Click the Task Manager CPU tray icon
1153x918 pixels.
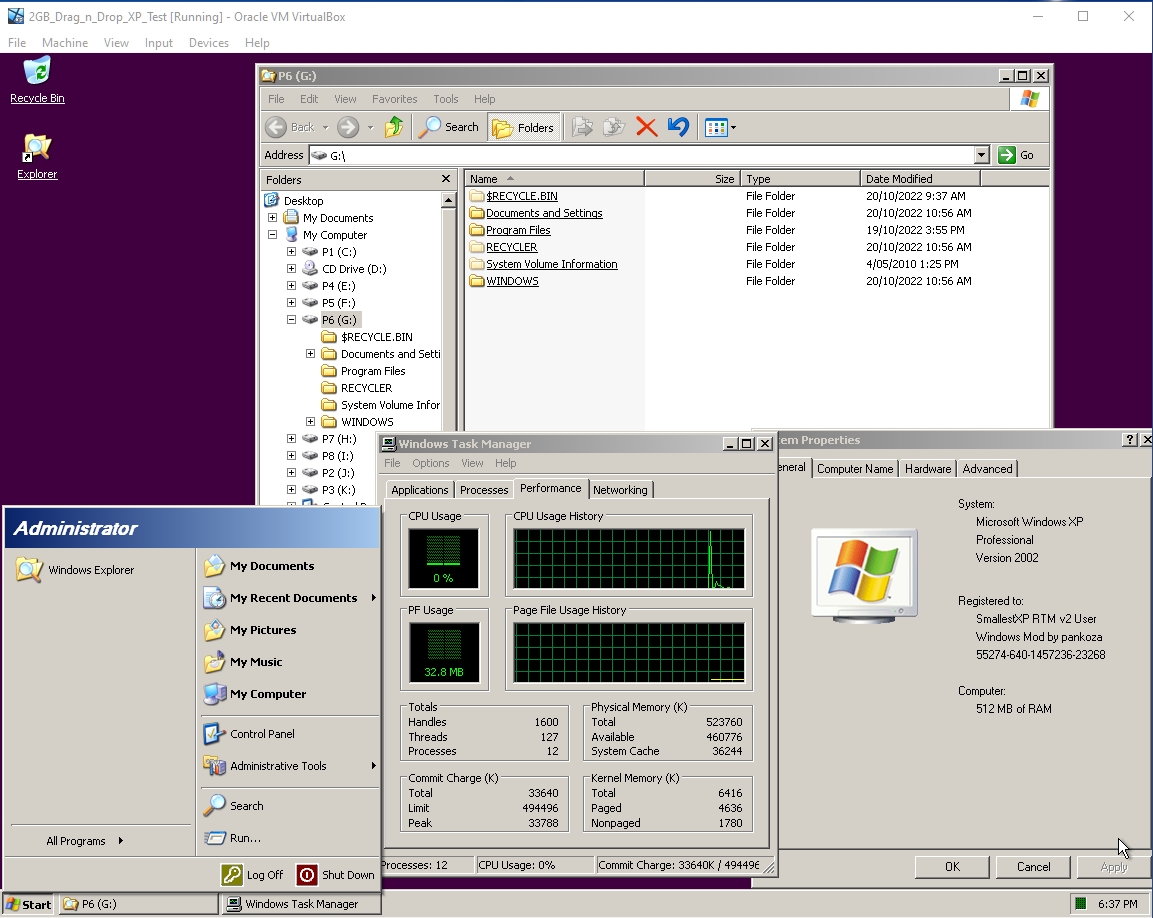1080,903
